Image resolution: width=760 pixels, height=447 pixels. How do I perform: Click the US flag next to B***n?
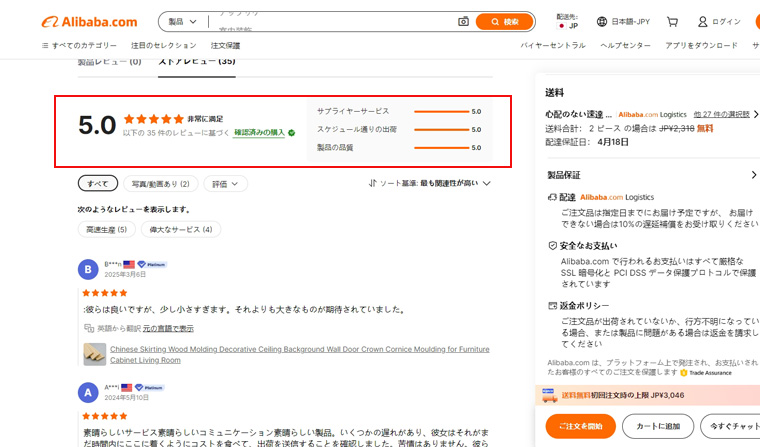129,264
